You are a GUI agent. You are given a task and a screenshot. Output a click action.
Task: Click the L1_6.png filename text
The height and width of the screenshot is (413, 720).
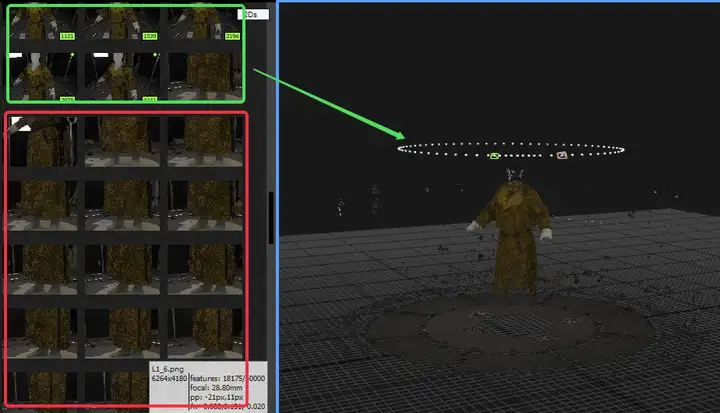[168, 369]
